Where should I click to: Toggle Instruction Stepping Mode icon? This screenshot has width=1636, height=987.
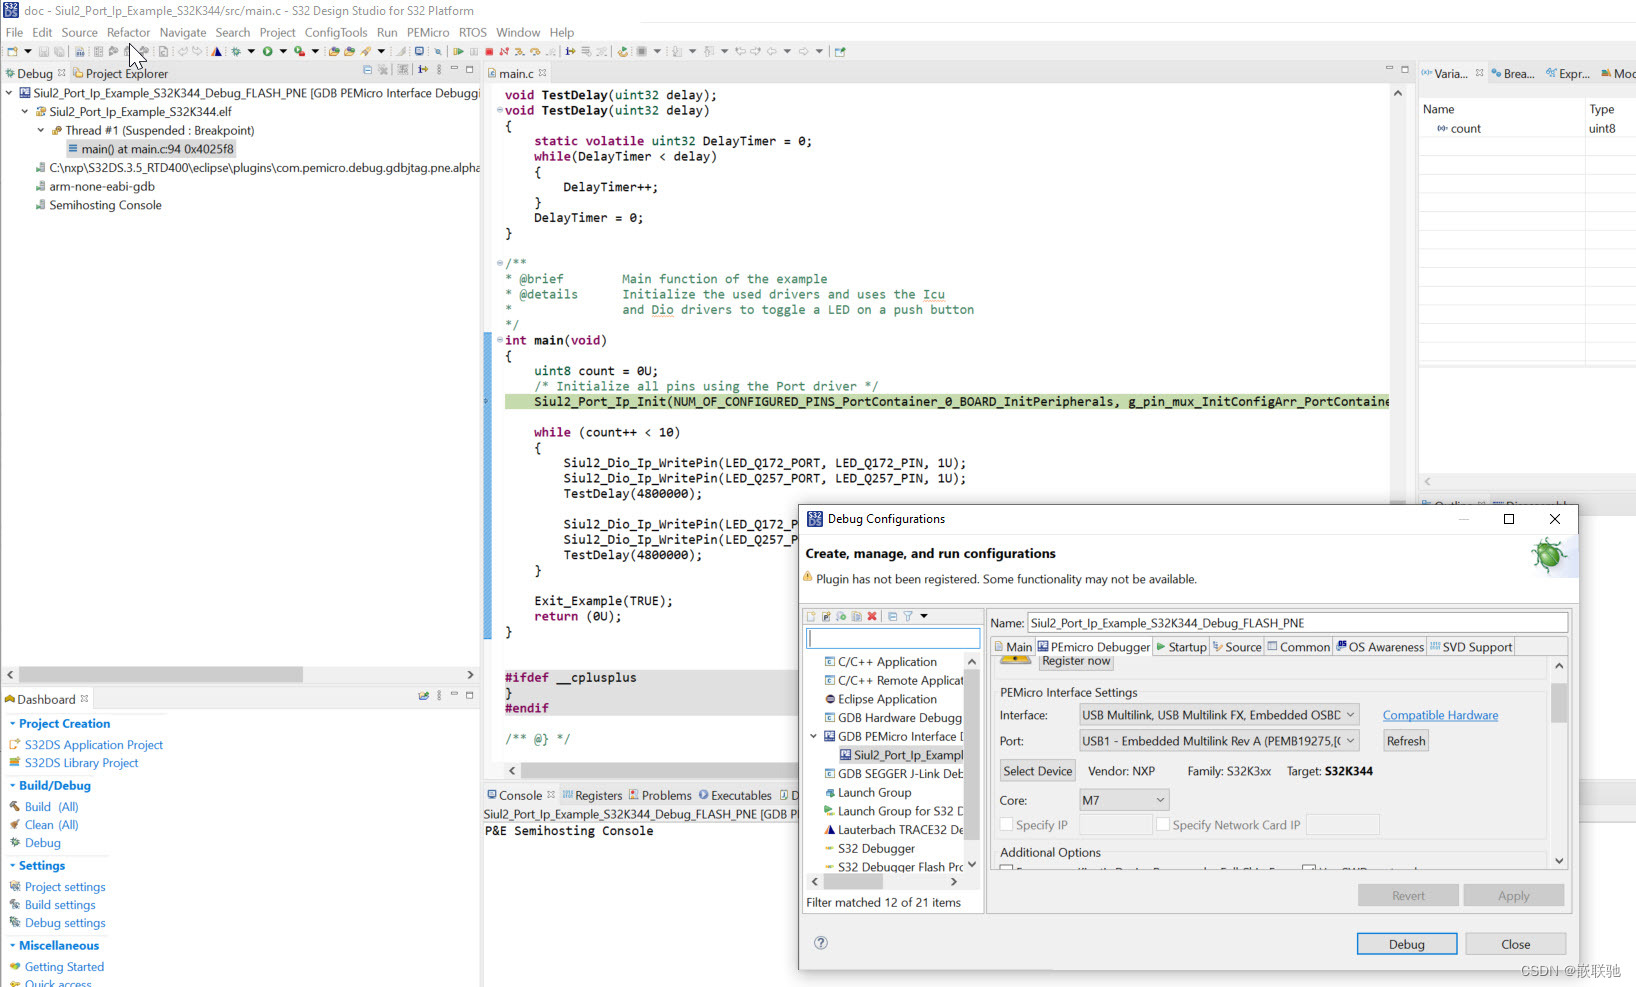570,51
